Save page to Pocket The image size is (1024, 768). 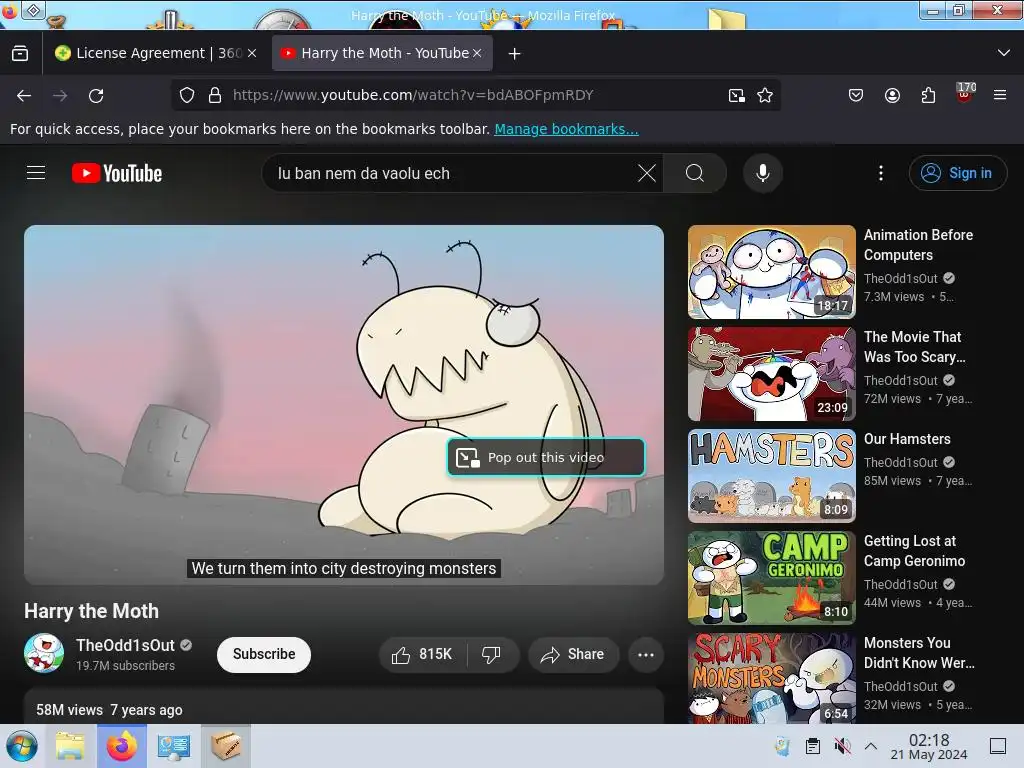(x=856, y=95)
